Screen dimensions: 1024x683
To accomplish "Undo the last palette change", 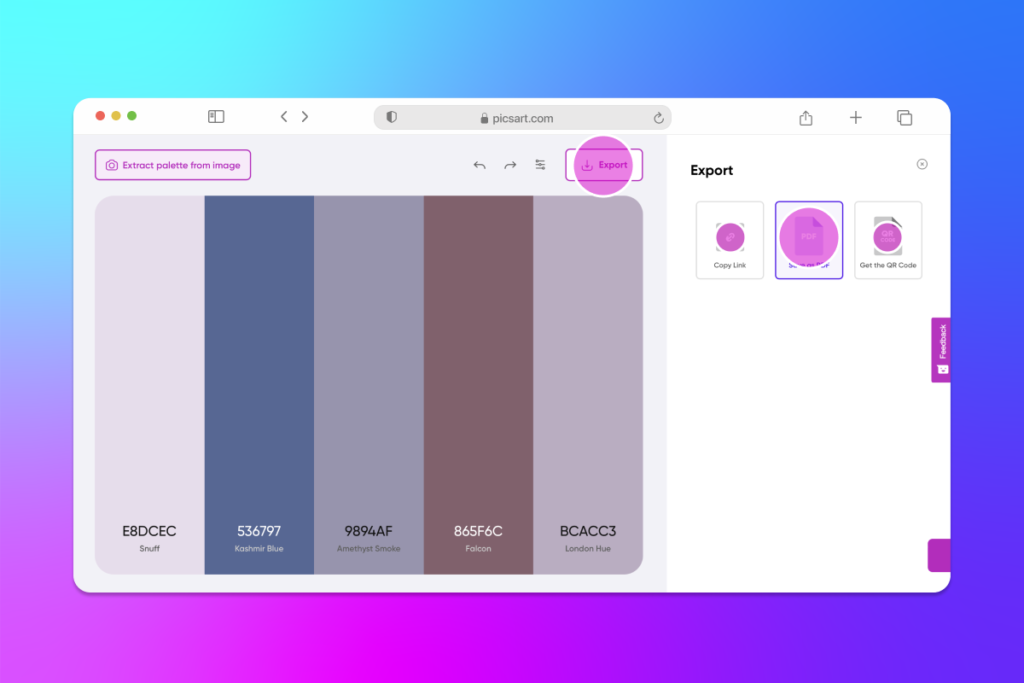I will click(x=479, y=164).
